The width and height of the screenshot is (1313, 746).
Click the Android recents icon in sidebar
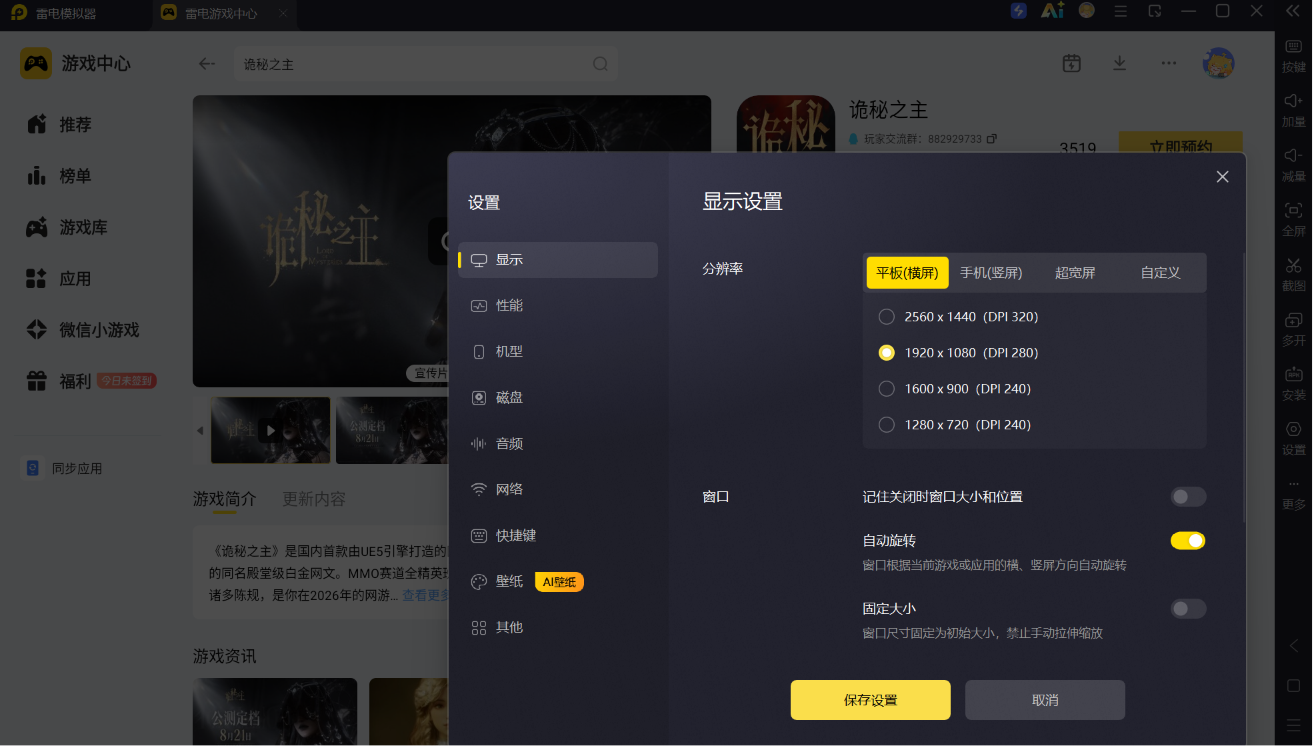point(1294,725)
